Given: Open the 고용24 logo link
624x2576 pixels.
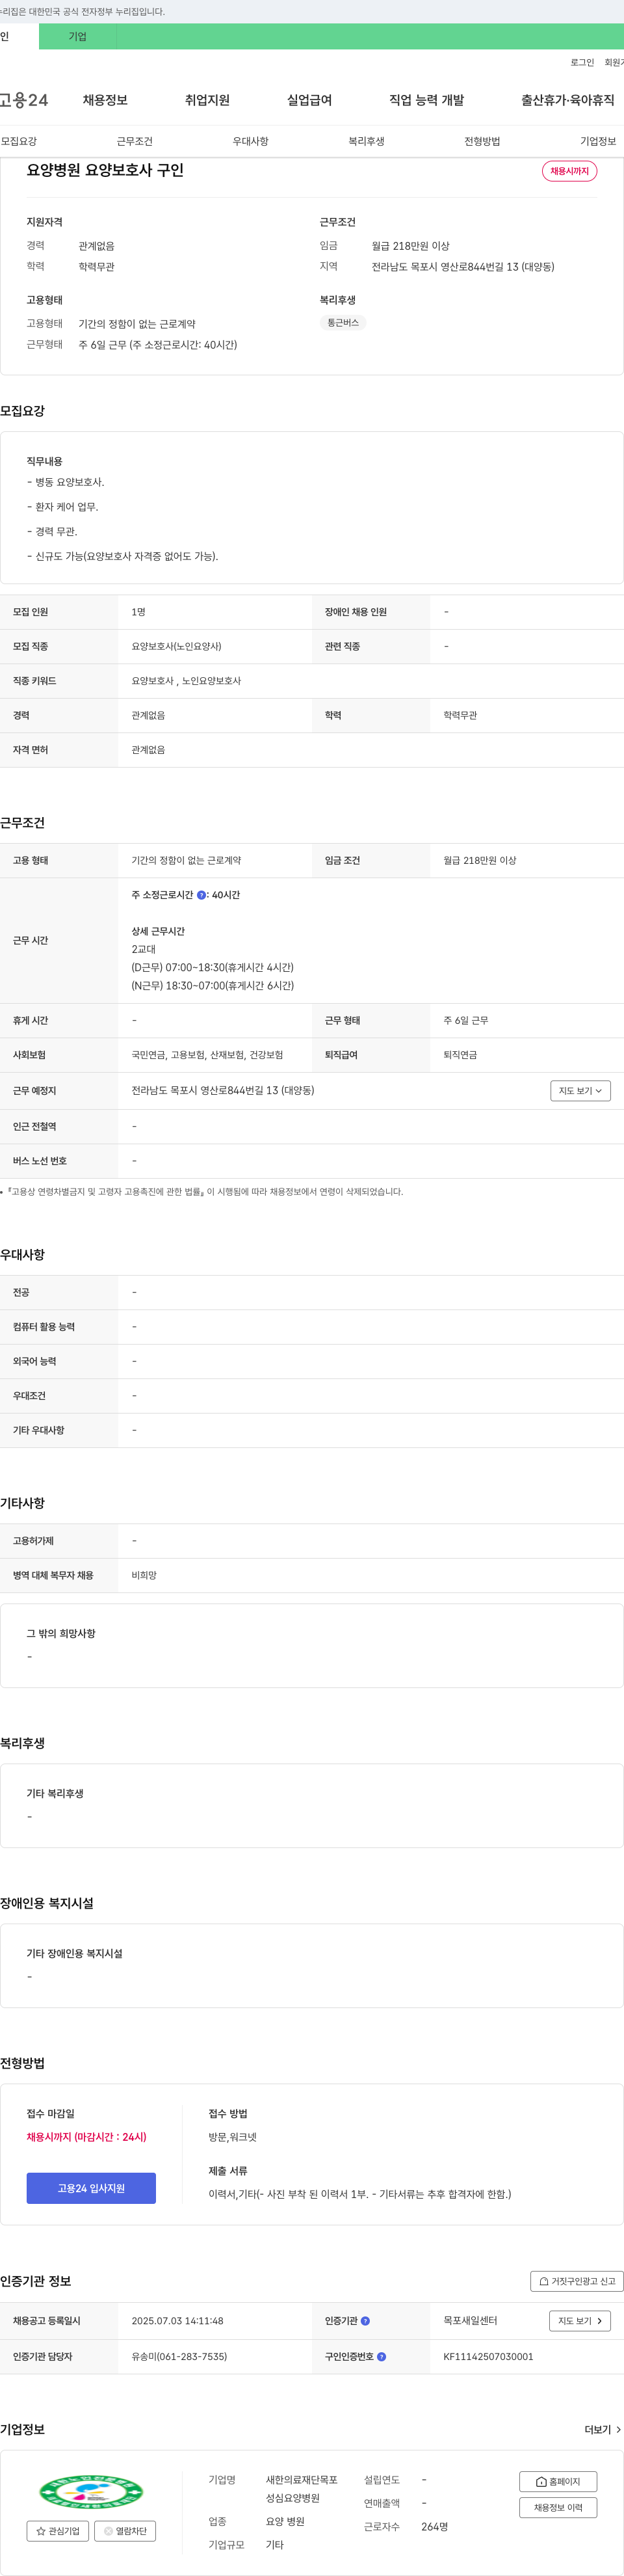Looking at the screenshot, I should pos(24,100).
